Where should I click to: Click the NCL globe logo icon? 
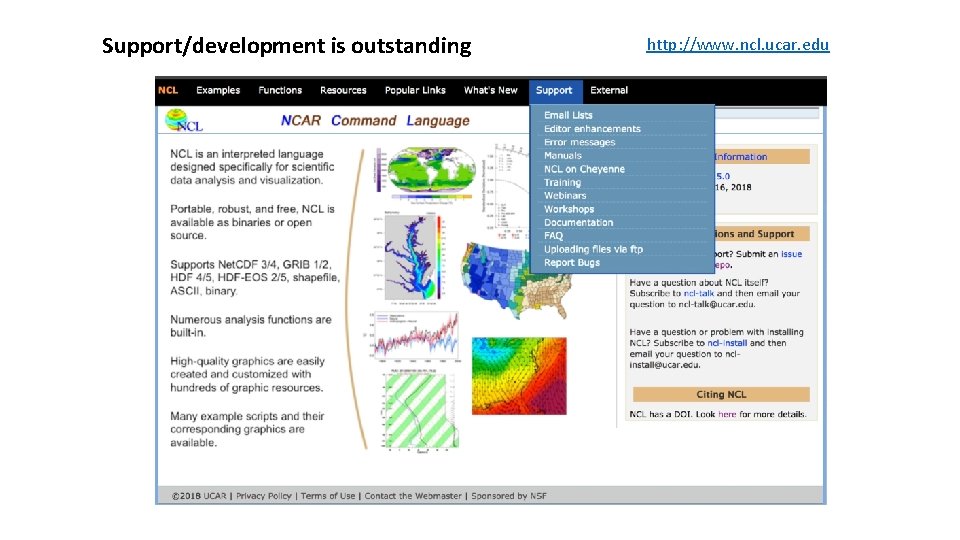(183, 121)
